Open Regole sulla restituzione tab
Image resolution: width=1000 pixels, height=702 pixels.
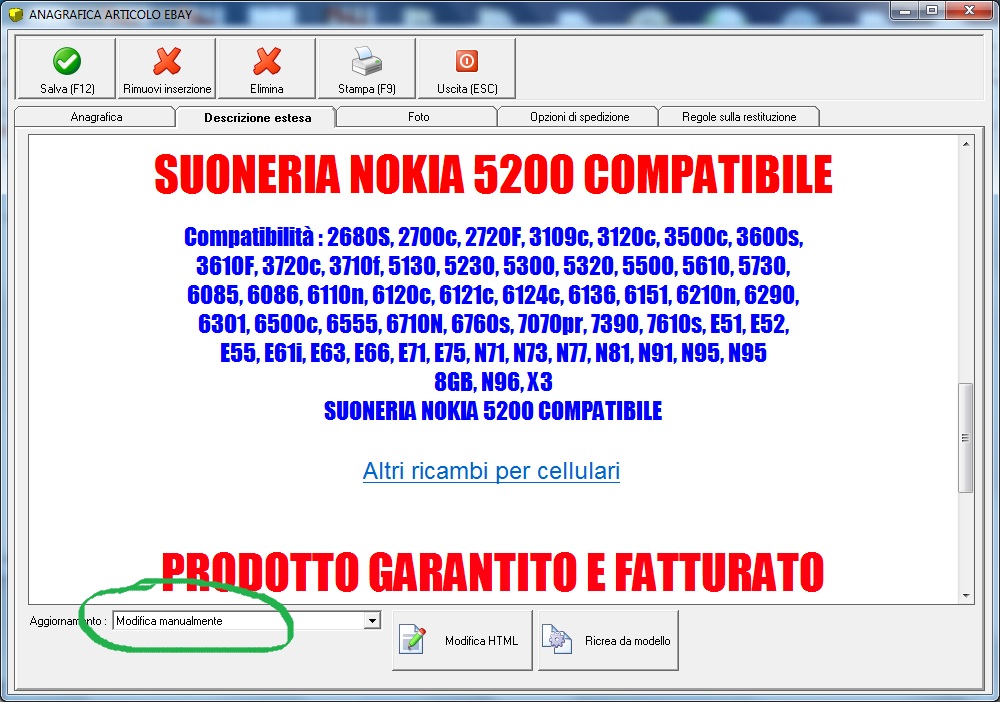(x=739, y=117)
